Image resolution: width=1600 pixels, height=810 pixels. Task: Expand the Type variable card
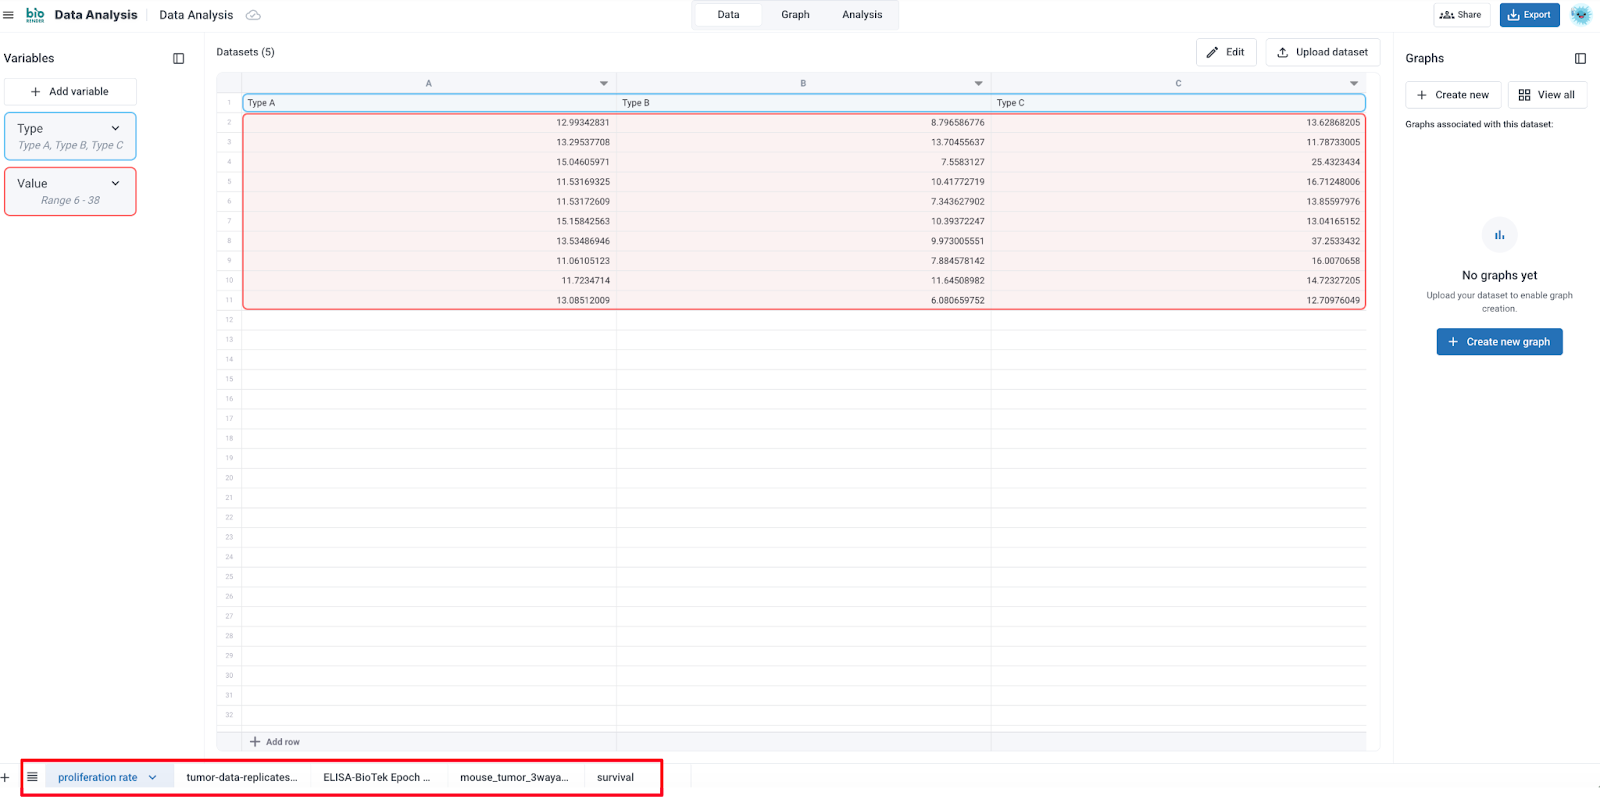pyautogui.click(x=115, y=128)
